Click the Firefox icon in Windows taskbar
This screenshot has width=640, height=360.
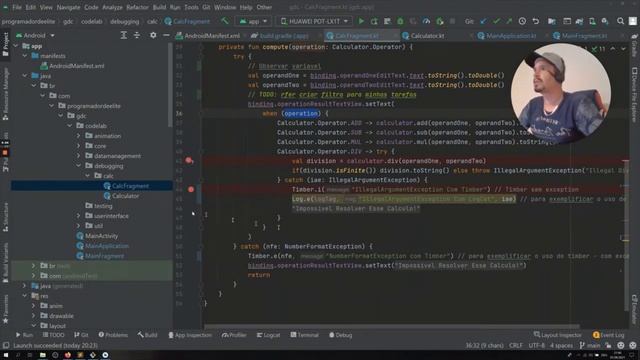point(68,355)
